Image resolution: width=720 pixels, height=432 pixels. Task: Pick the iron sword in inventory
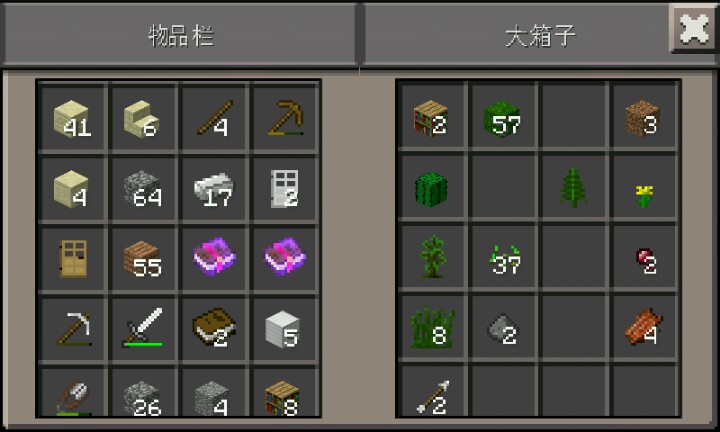click(143, 329)
